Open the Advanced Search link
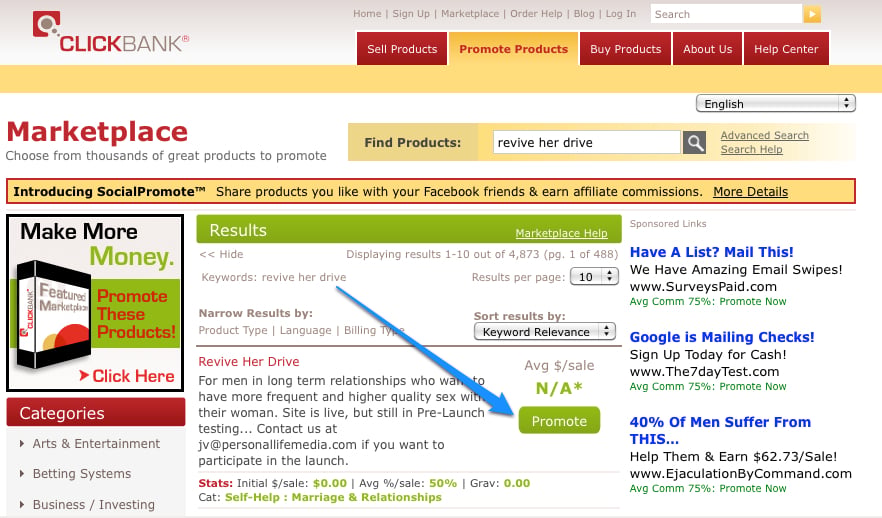Image resolution: width=882 pixels, height=518 pixels. [764, 136]
